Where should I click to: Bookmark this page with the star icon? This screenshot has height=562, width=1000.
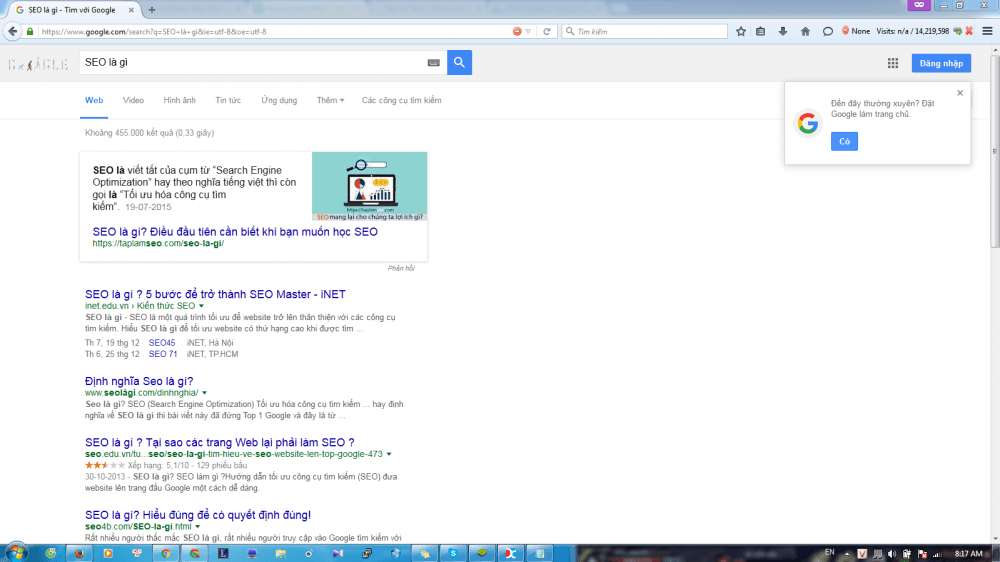[x=740, y=31]
